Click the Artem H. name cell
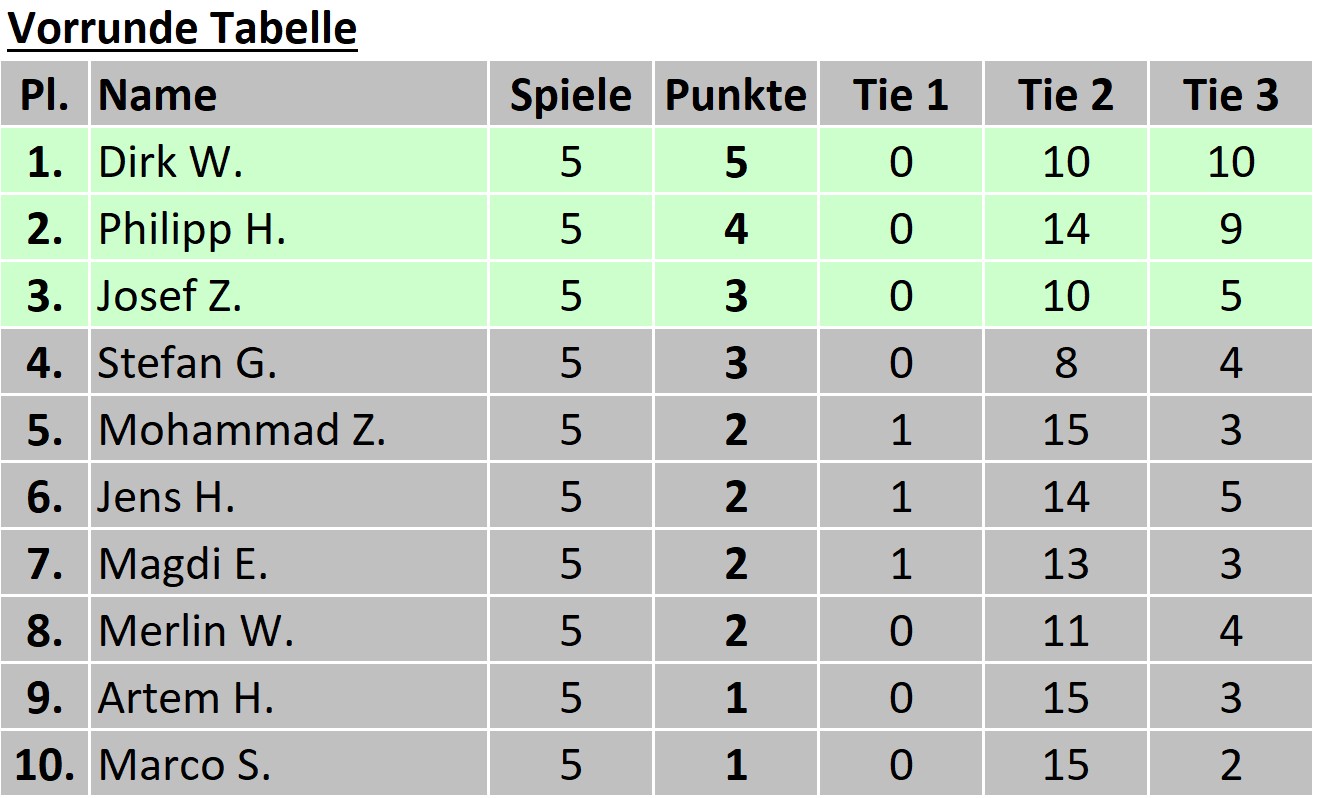This screenshot has width=1318, height=798. (186, 698)
